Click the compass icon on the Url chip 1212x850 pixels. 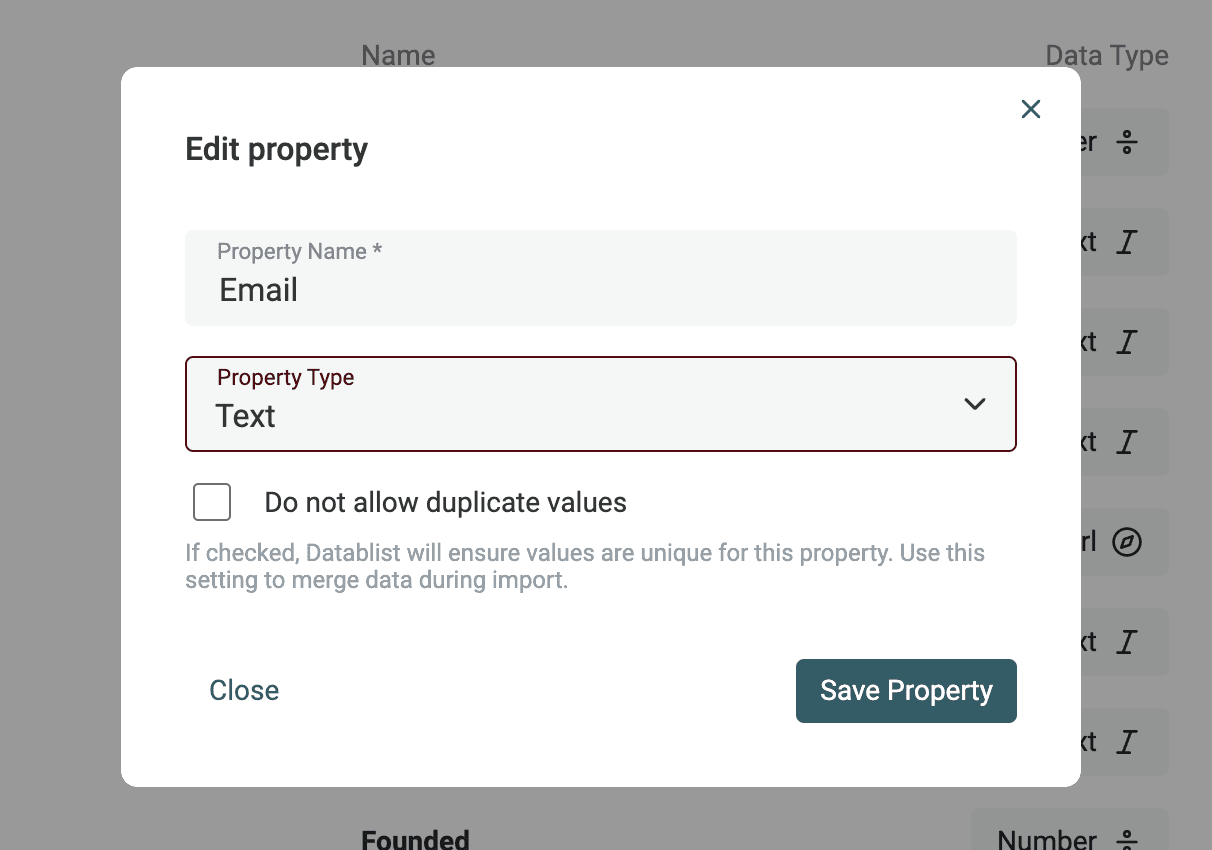(x=1127, y=542)
